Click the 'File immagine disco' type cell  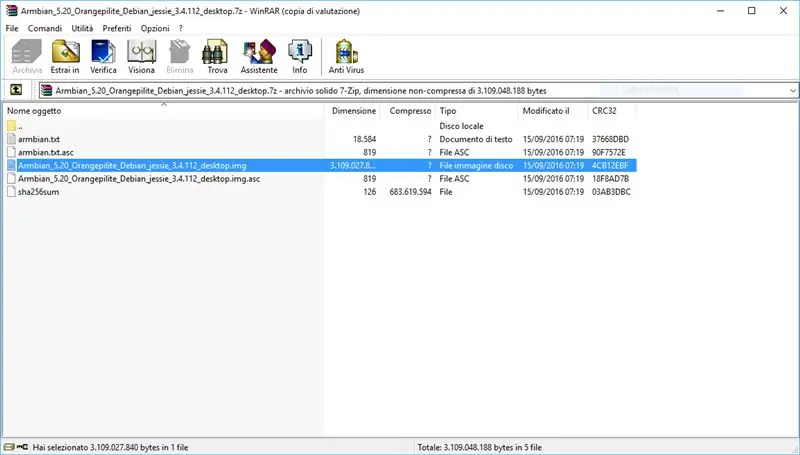476,165
